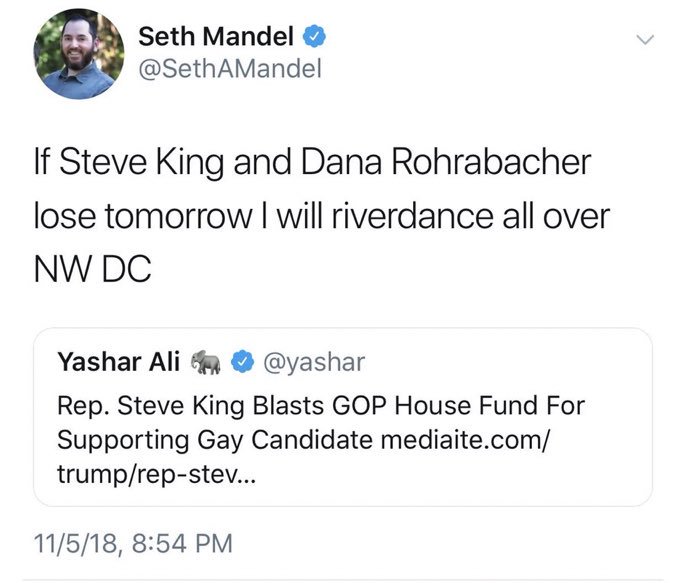Click the Yashar Ali name
Screen dimensions: 686x583
click(119, 362)
